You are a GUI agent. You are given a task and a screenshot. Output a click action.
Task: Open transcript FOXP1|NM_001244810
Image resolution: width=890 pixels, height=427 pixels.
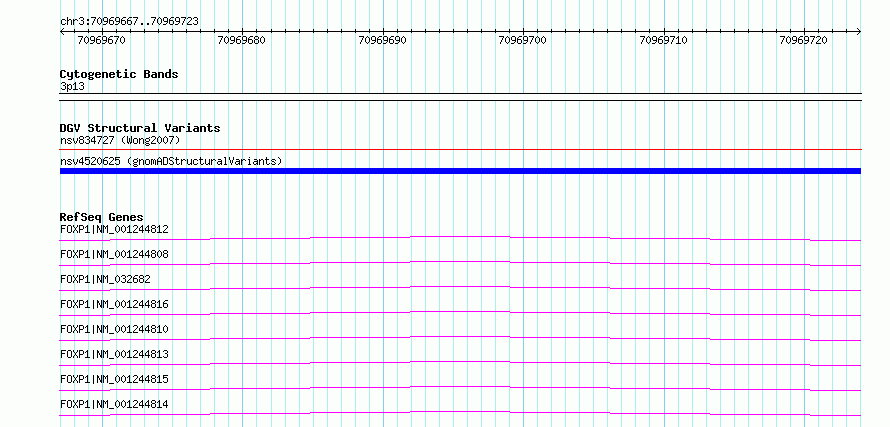[x=114, y=329]
